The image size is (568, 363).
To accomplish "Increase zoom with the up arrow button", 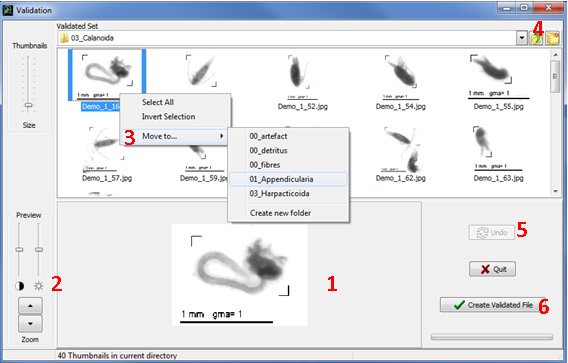I will coord(30,306).
